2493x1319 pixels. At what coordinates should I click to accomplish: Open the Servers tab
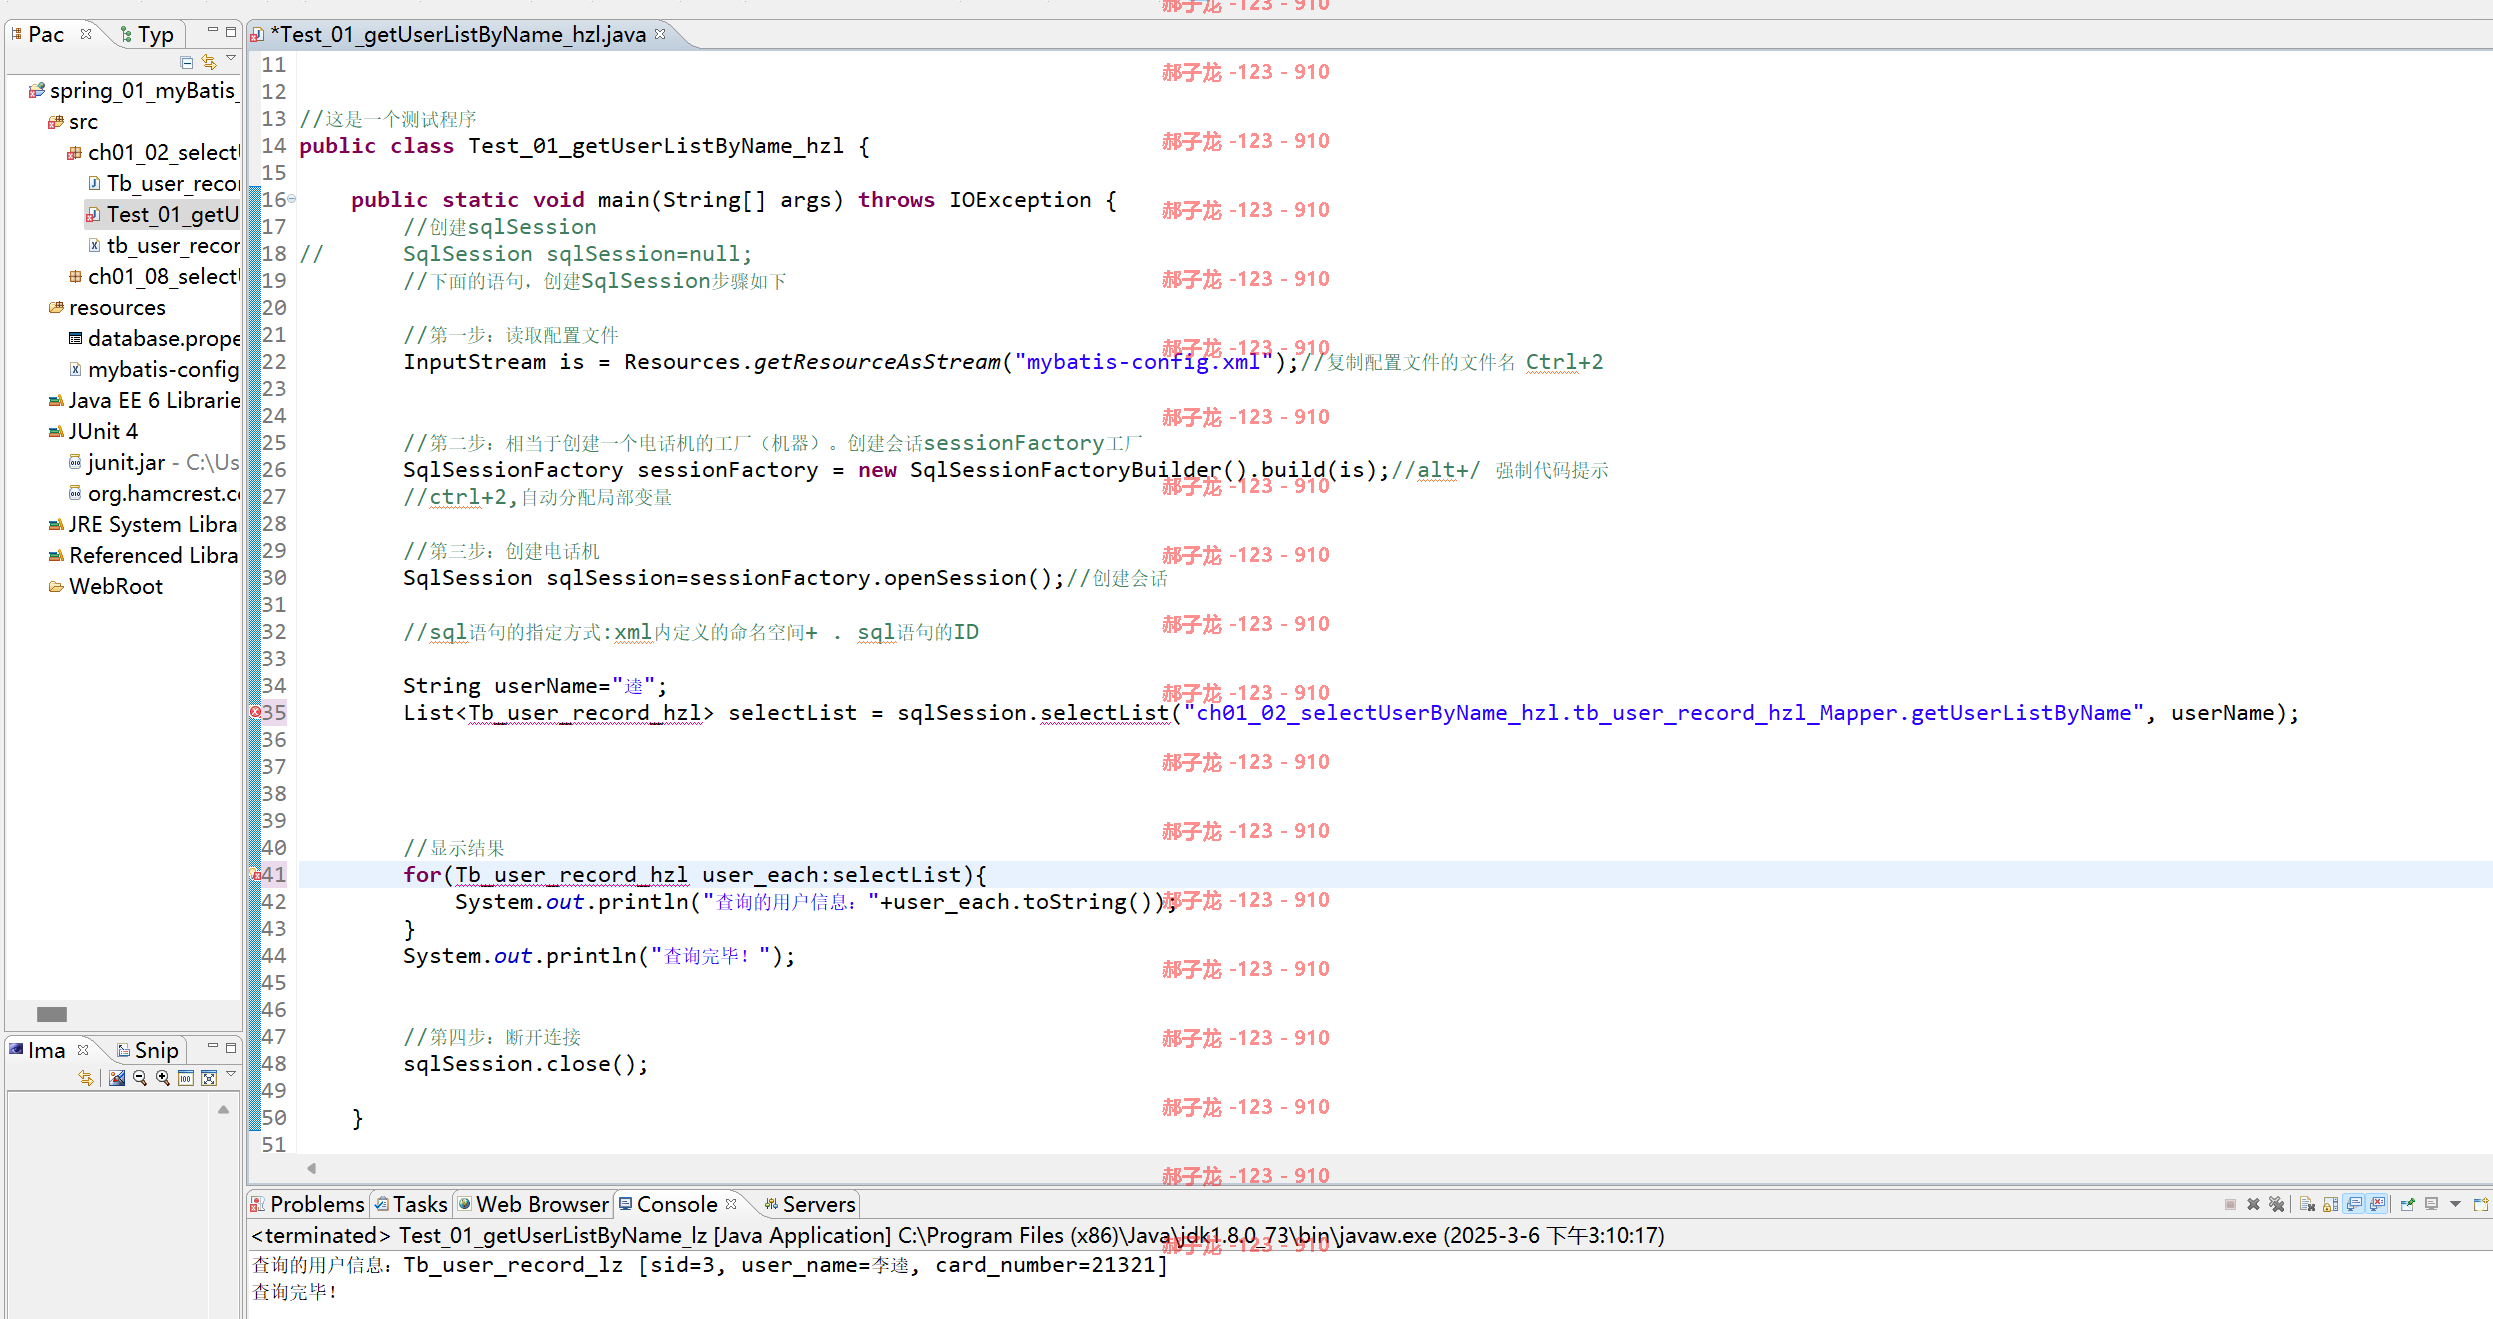tap(810, 1205)
